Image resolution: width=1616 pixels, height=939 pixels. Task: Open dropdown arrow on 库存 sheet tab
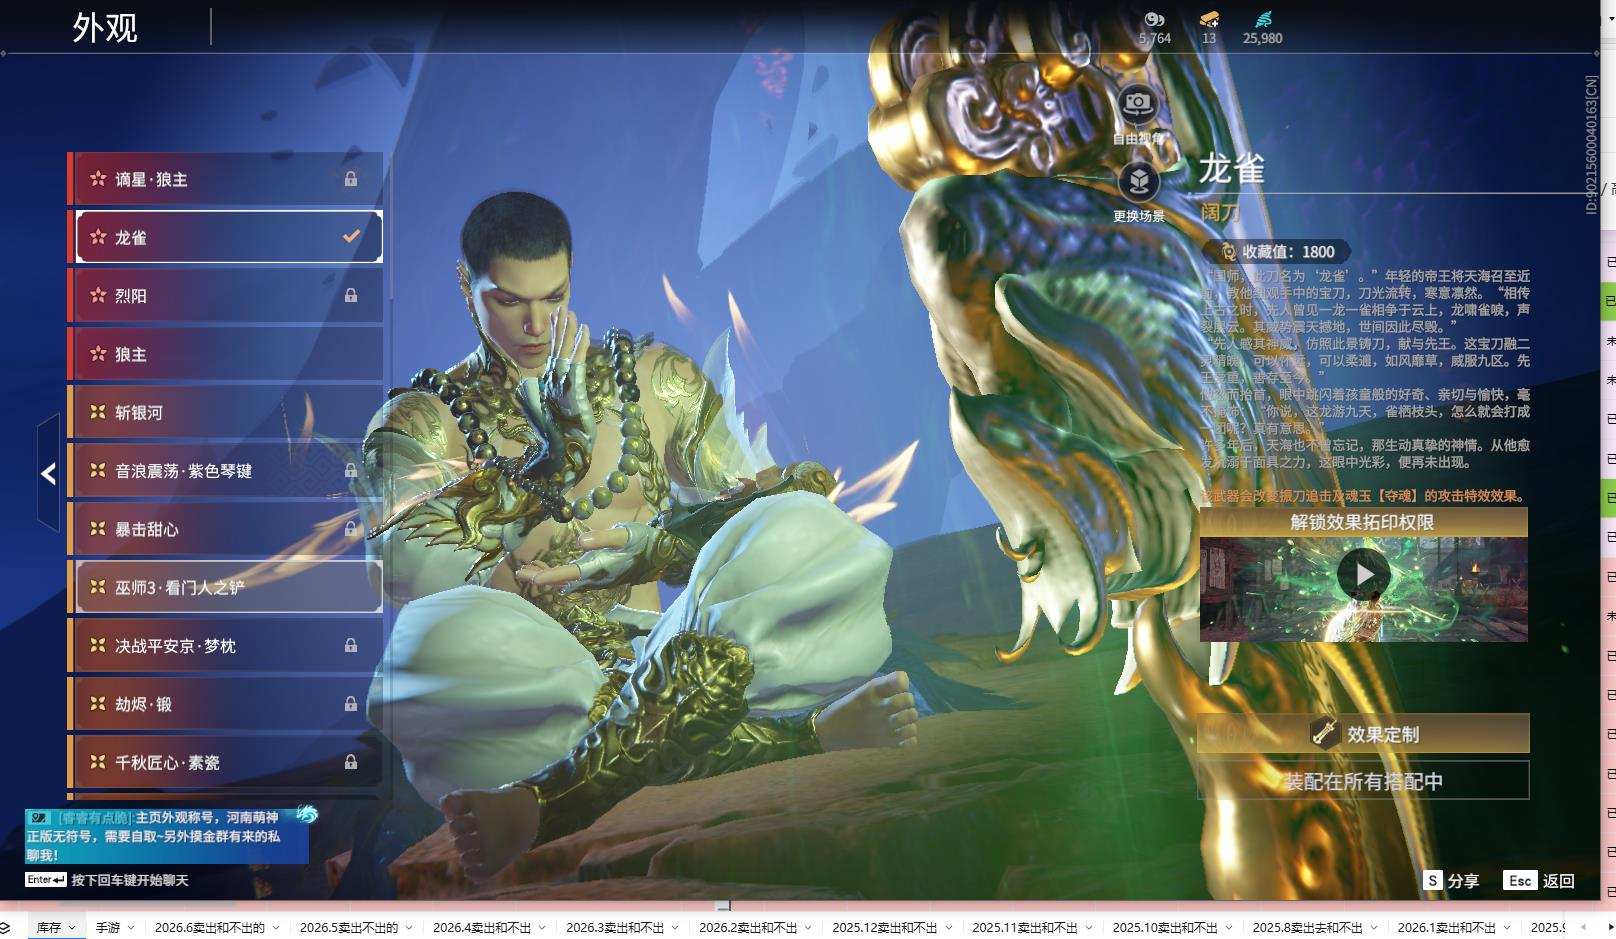72,928
